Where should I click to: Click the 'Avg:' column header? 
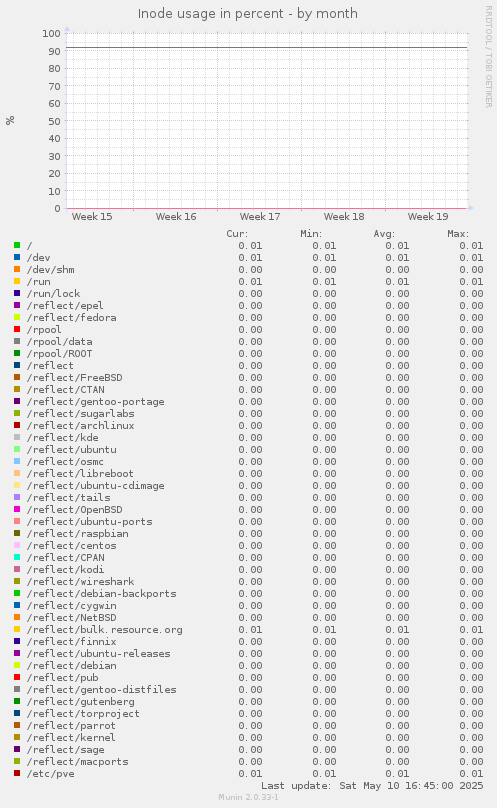[384, 233]
